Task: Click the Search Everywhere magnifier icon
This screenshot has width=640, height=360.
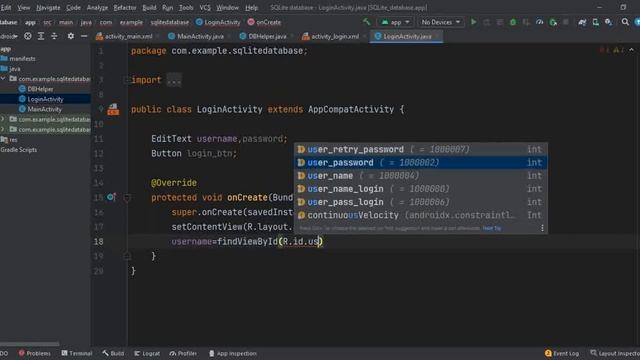Action: coord(625,22)
